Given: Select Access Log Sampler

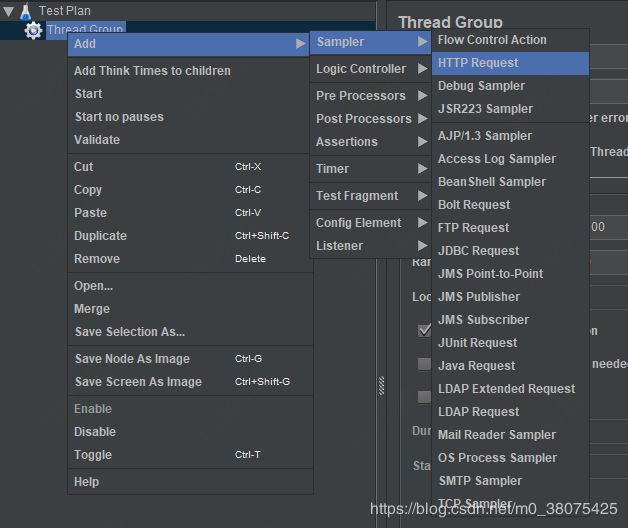Looking at the screenshot, I should tap(510, 159).
